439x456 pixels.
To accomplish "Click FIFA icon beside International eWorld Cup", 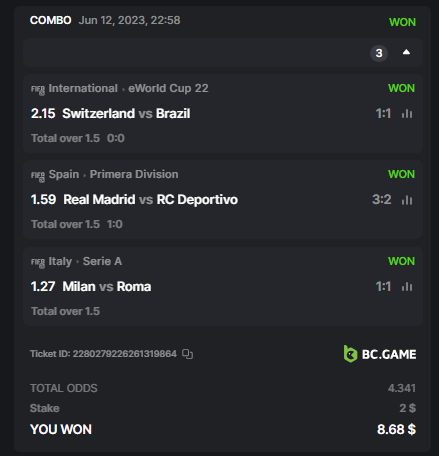I will [x=38, y=89].
